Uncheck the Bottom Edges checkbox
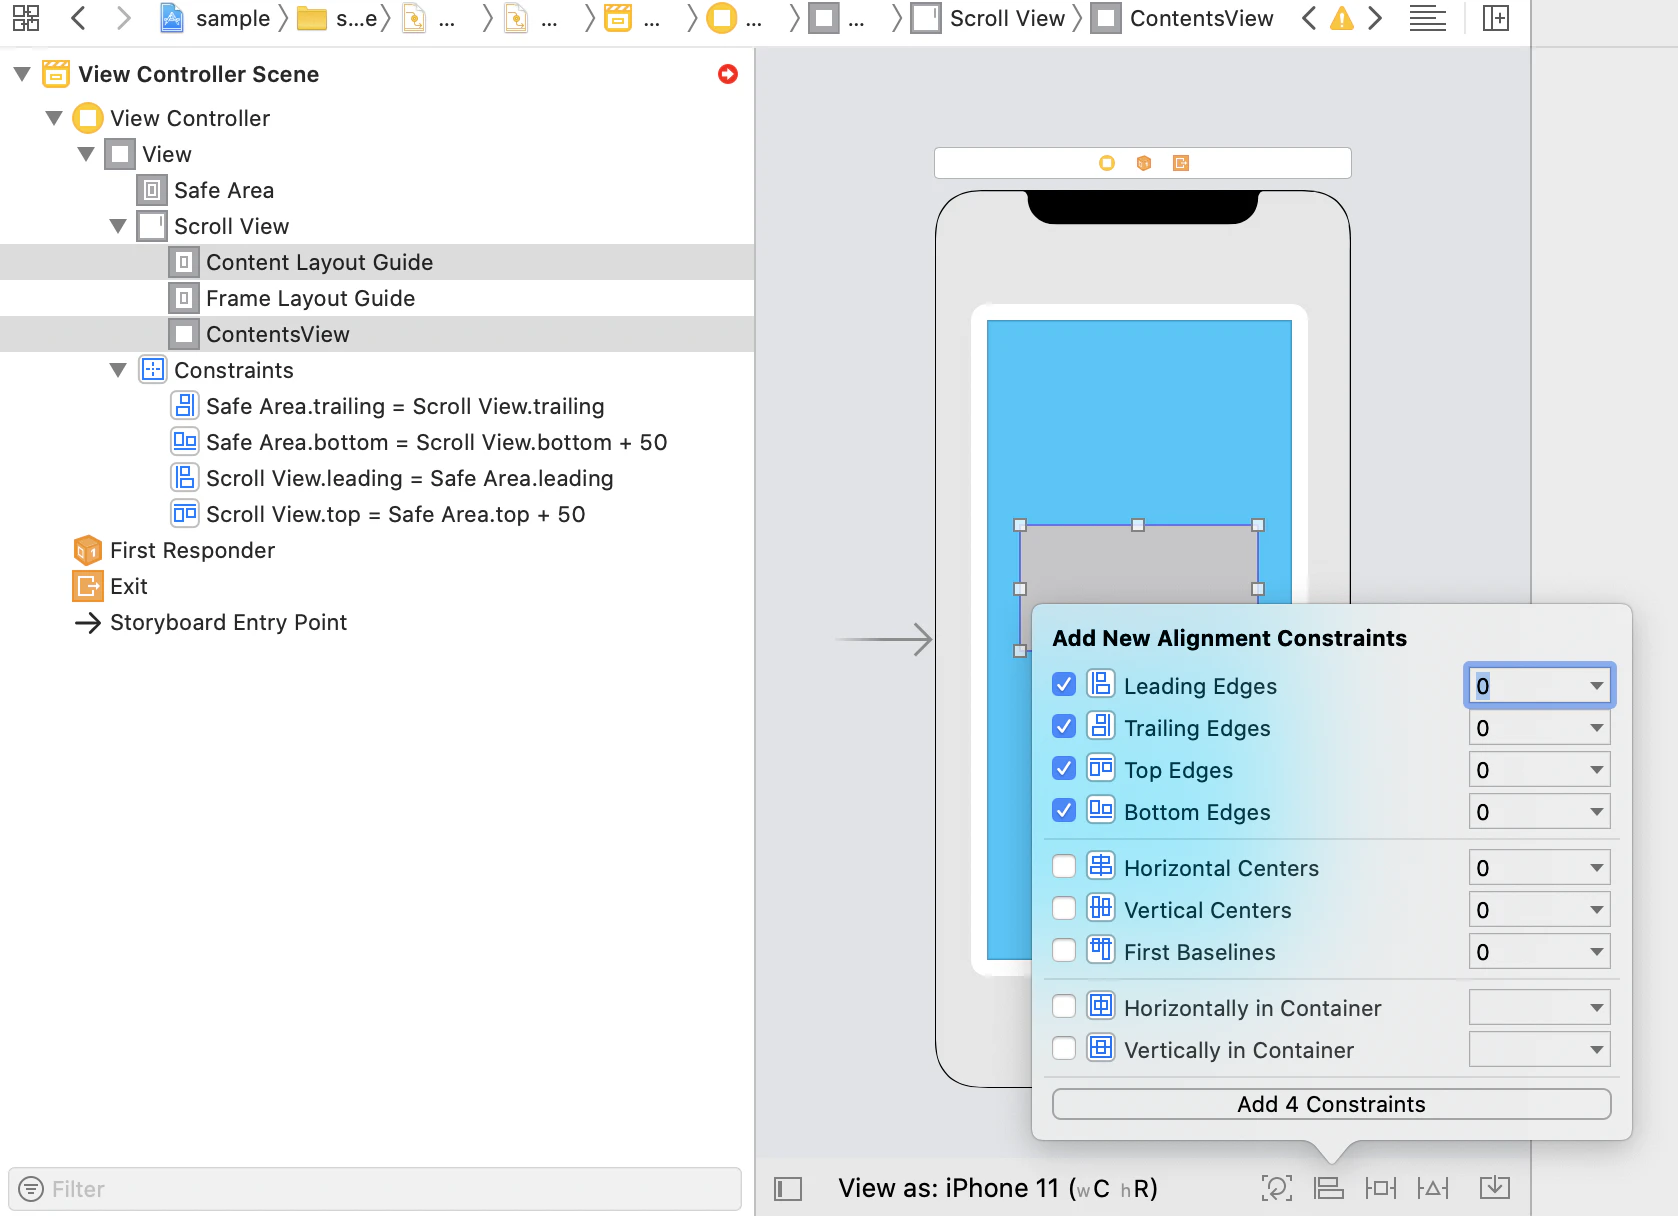 point(1064,811)
